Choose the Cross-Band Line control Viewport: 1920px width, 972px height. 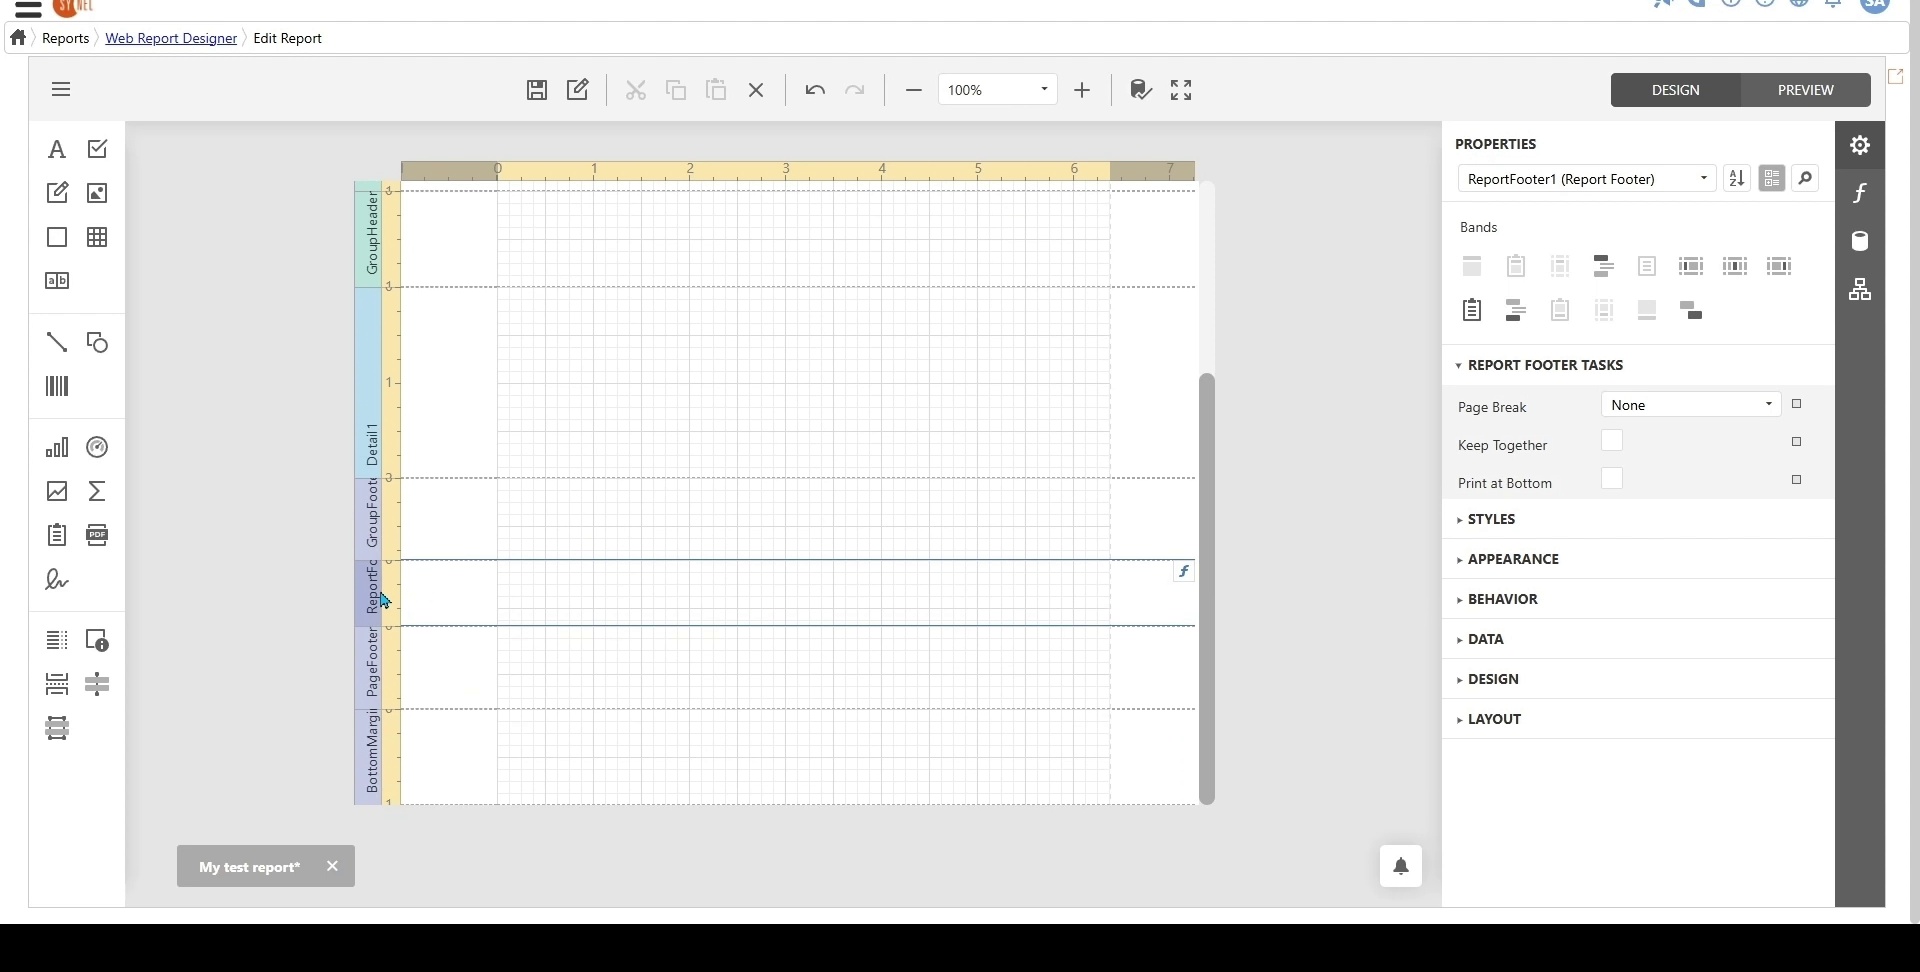(98, 685)
